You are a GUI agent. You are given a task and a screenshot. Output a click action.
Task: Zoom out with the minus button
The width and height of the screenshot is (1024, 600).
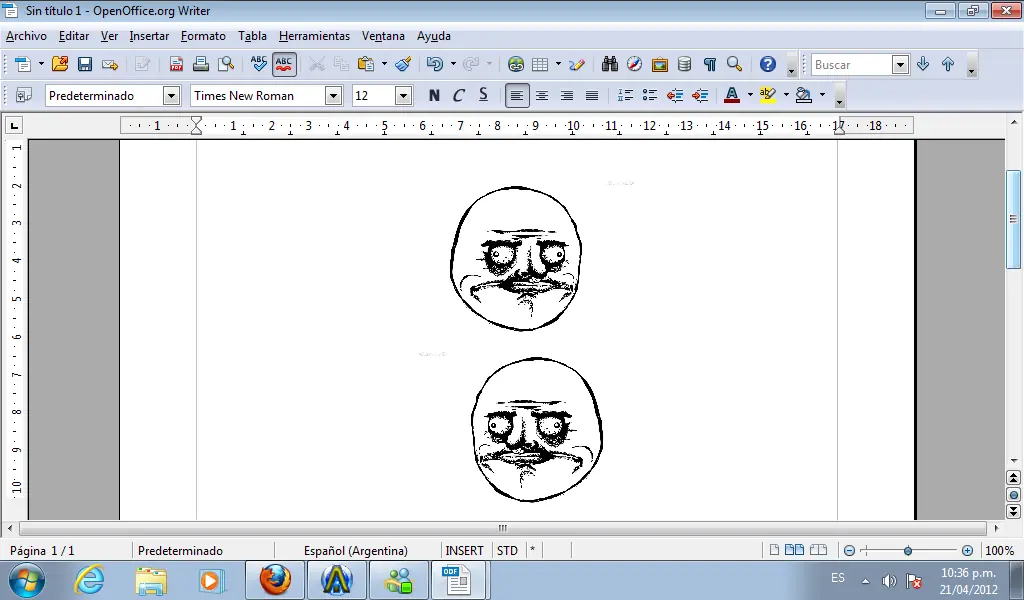(849, 551)
